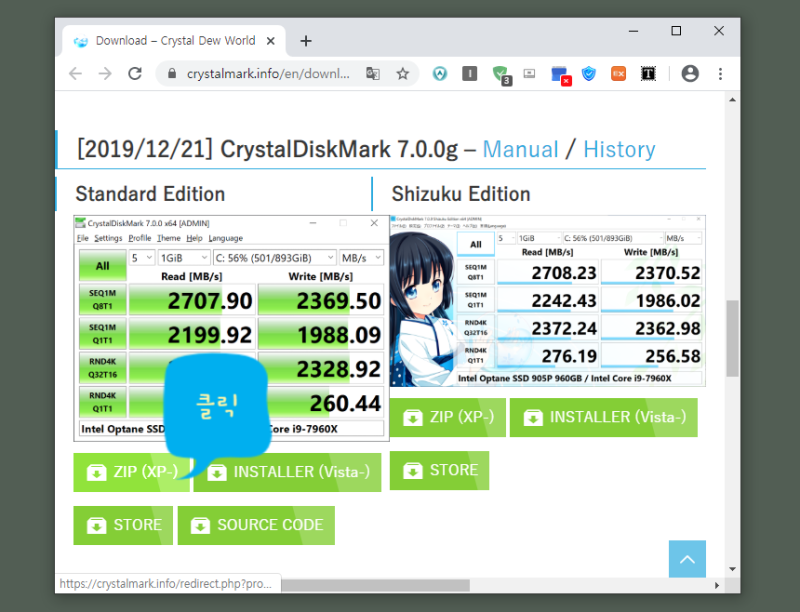Reload the Crystal Dew World page
This screenshot has width=800, height=612.
tap(135, 74)
